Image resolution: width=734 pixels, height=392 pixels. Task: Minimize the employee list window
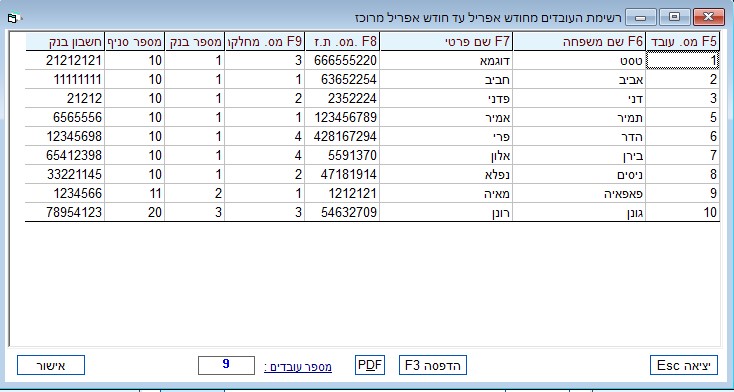pos(641,17)
